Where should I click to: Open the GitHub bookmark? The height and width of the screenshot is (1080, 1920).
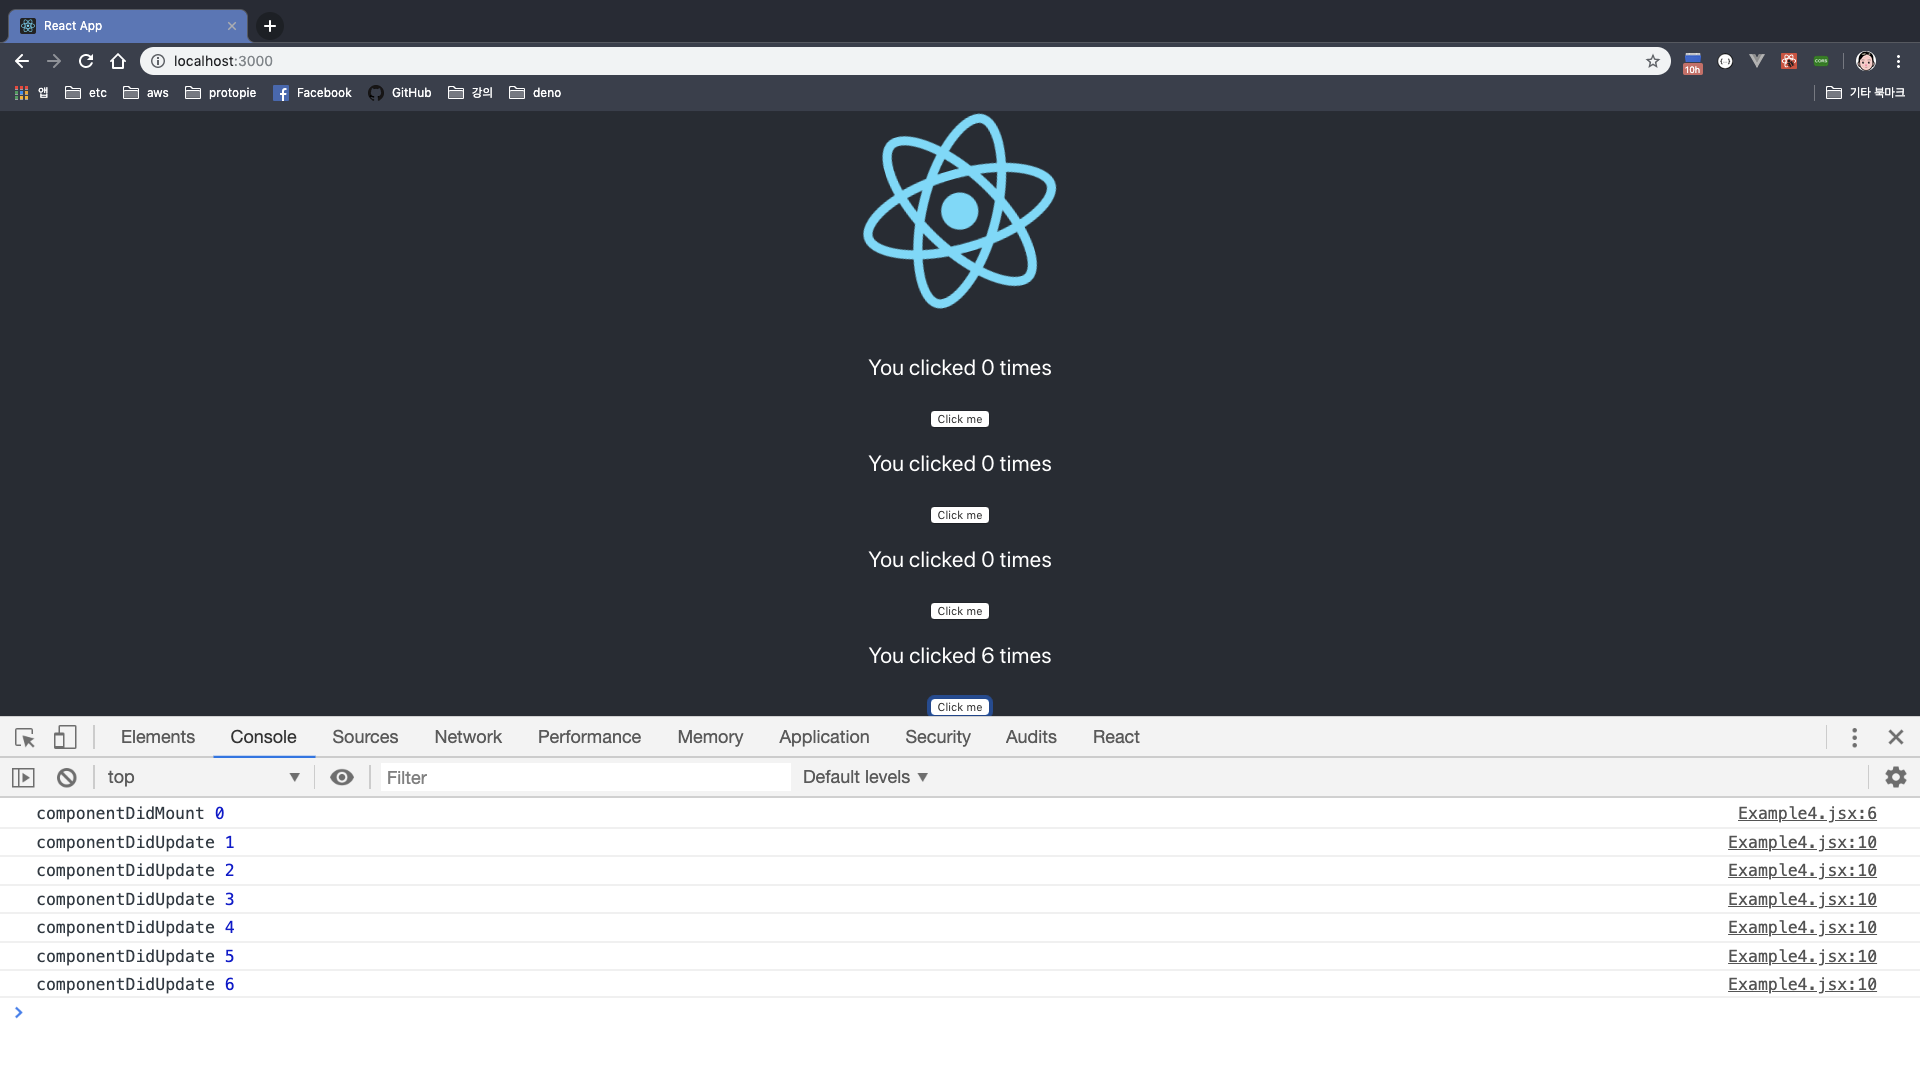[400, 93]
